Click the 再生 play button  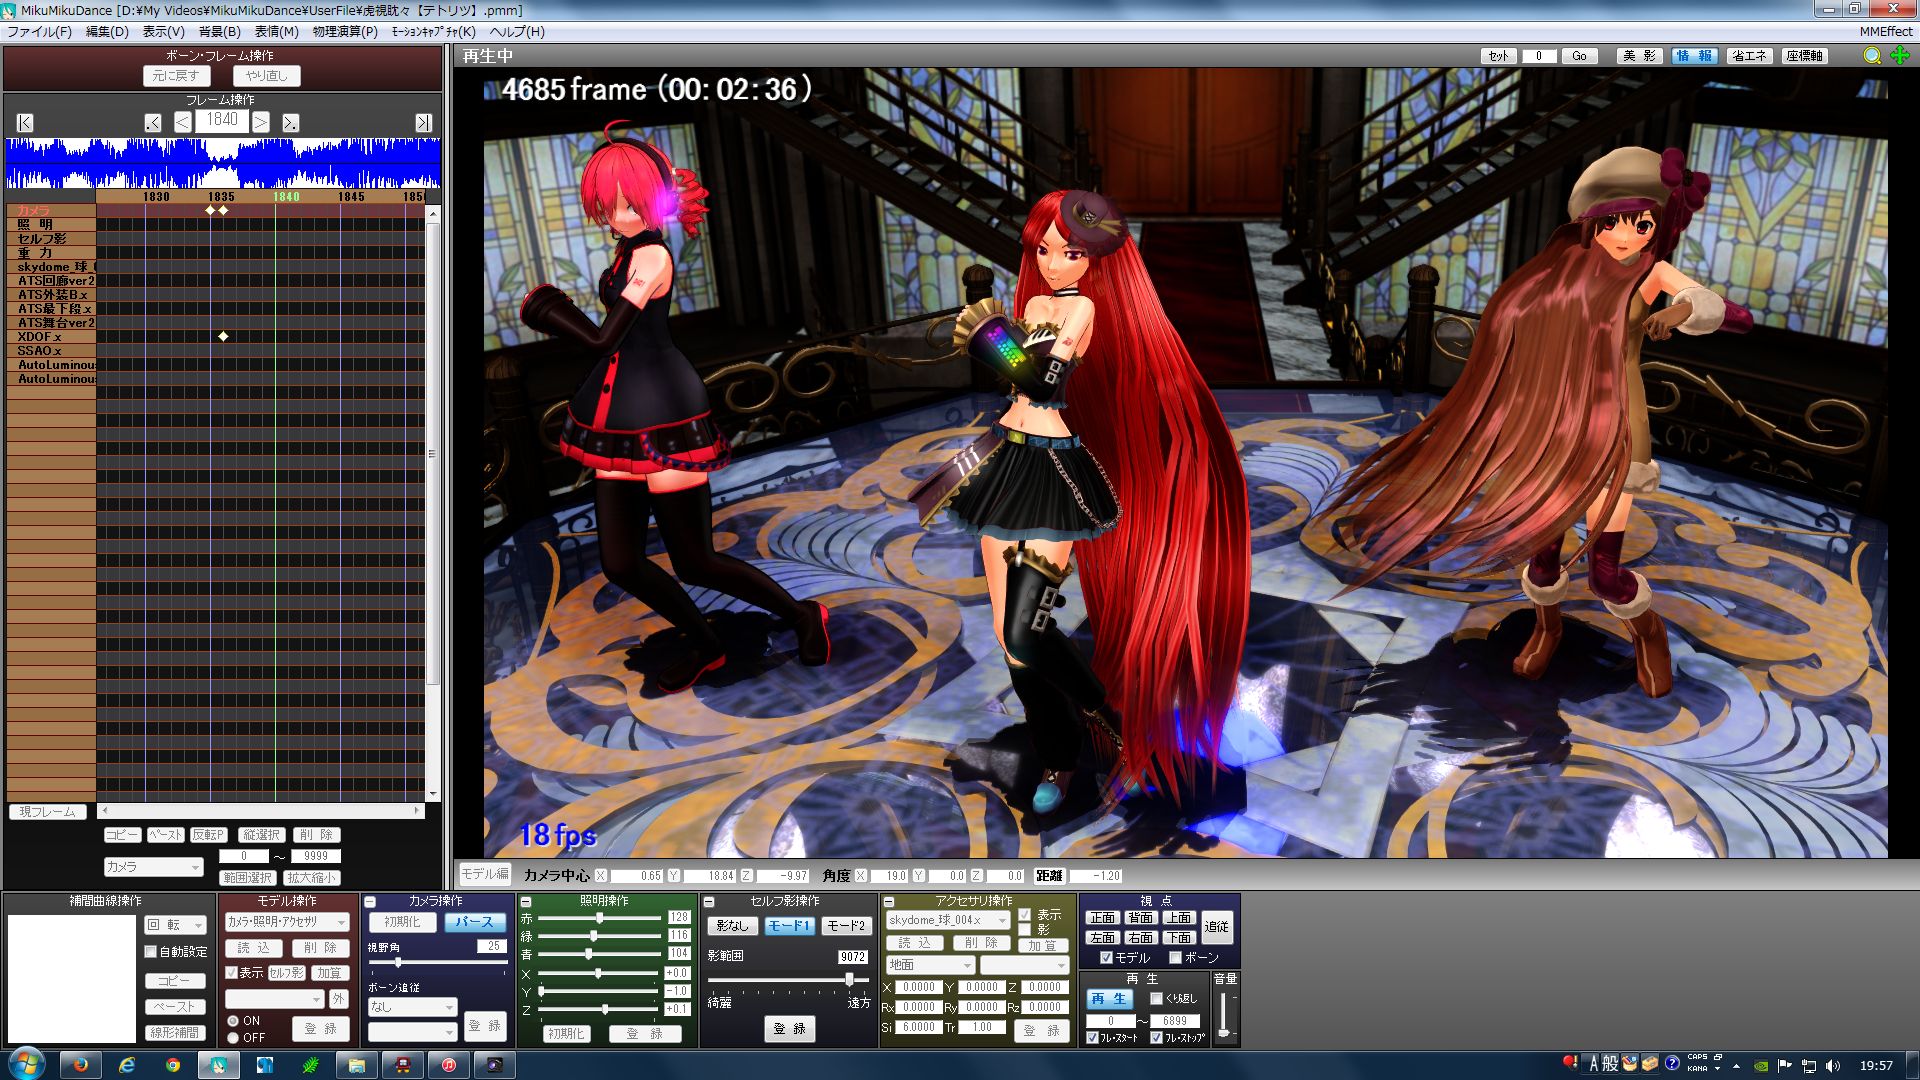1109,999
